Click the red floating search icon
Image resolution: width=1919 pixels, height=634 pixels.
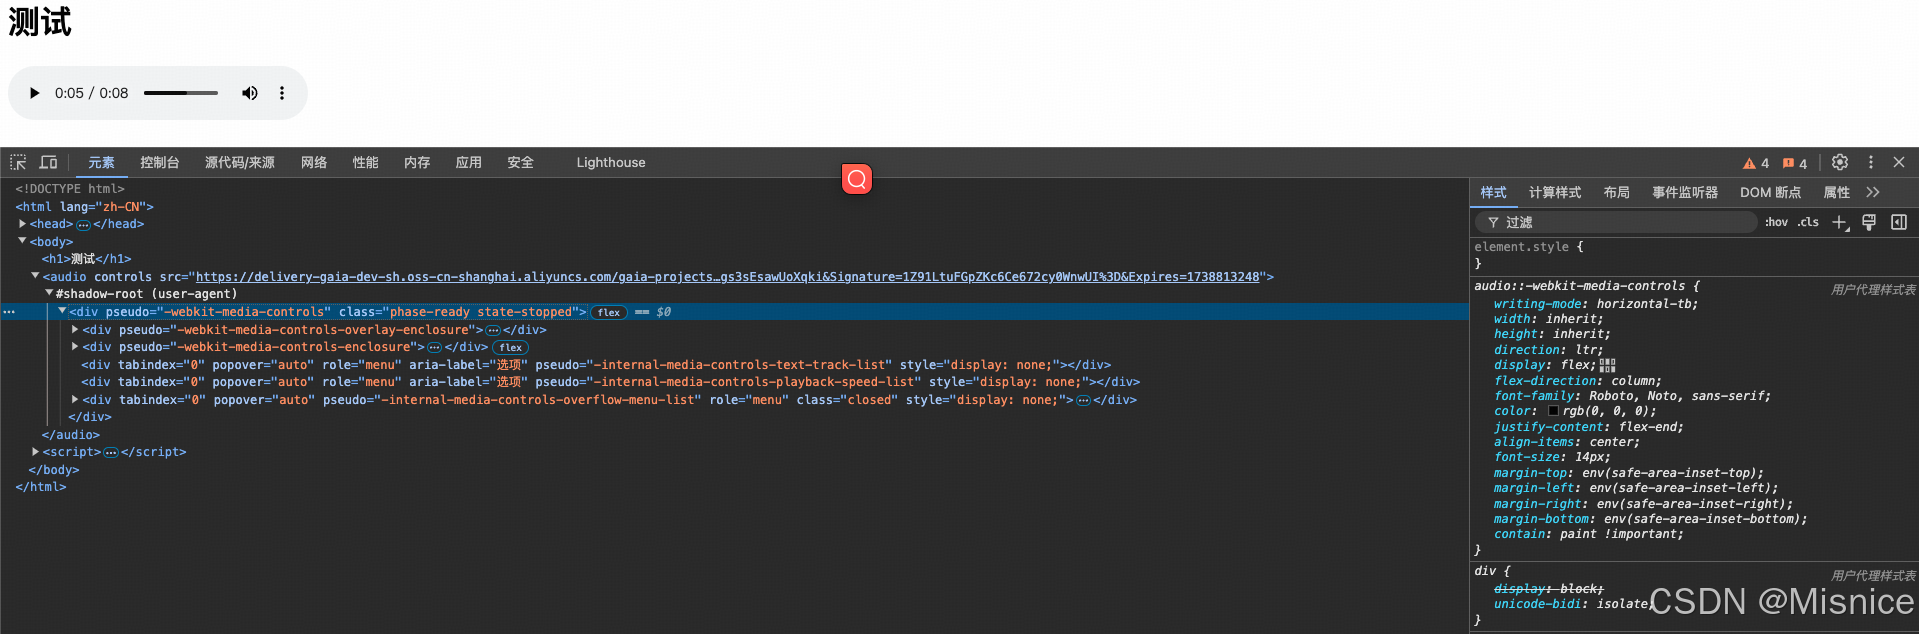coord(857,179)
